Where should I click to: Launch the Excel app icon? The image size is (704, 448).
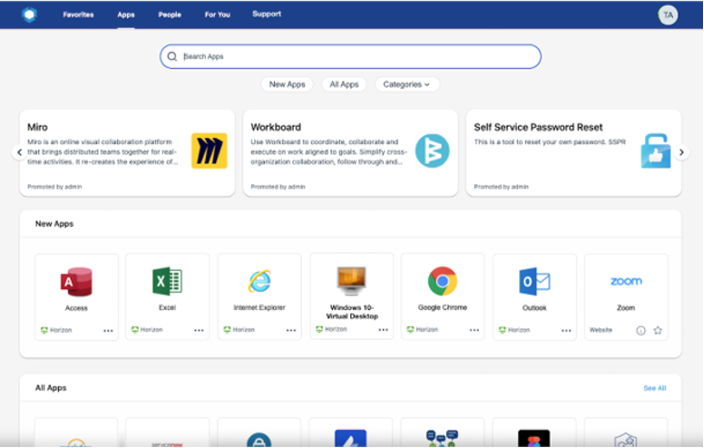click(167, 282)
